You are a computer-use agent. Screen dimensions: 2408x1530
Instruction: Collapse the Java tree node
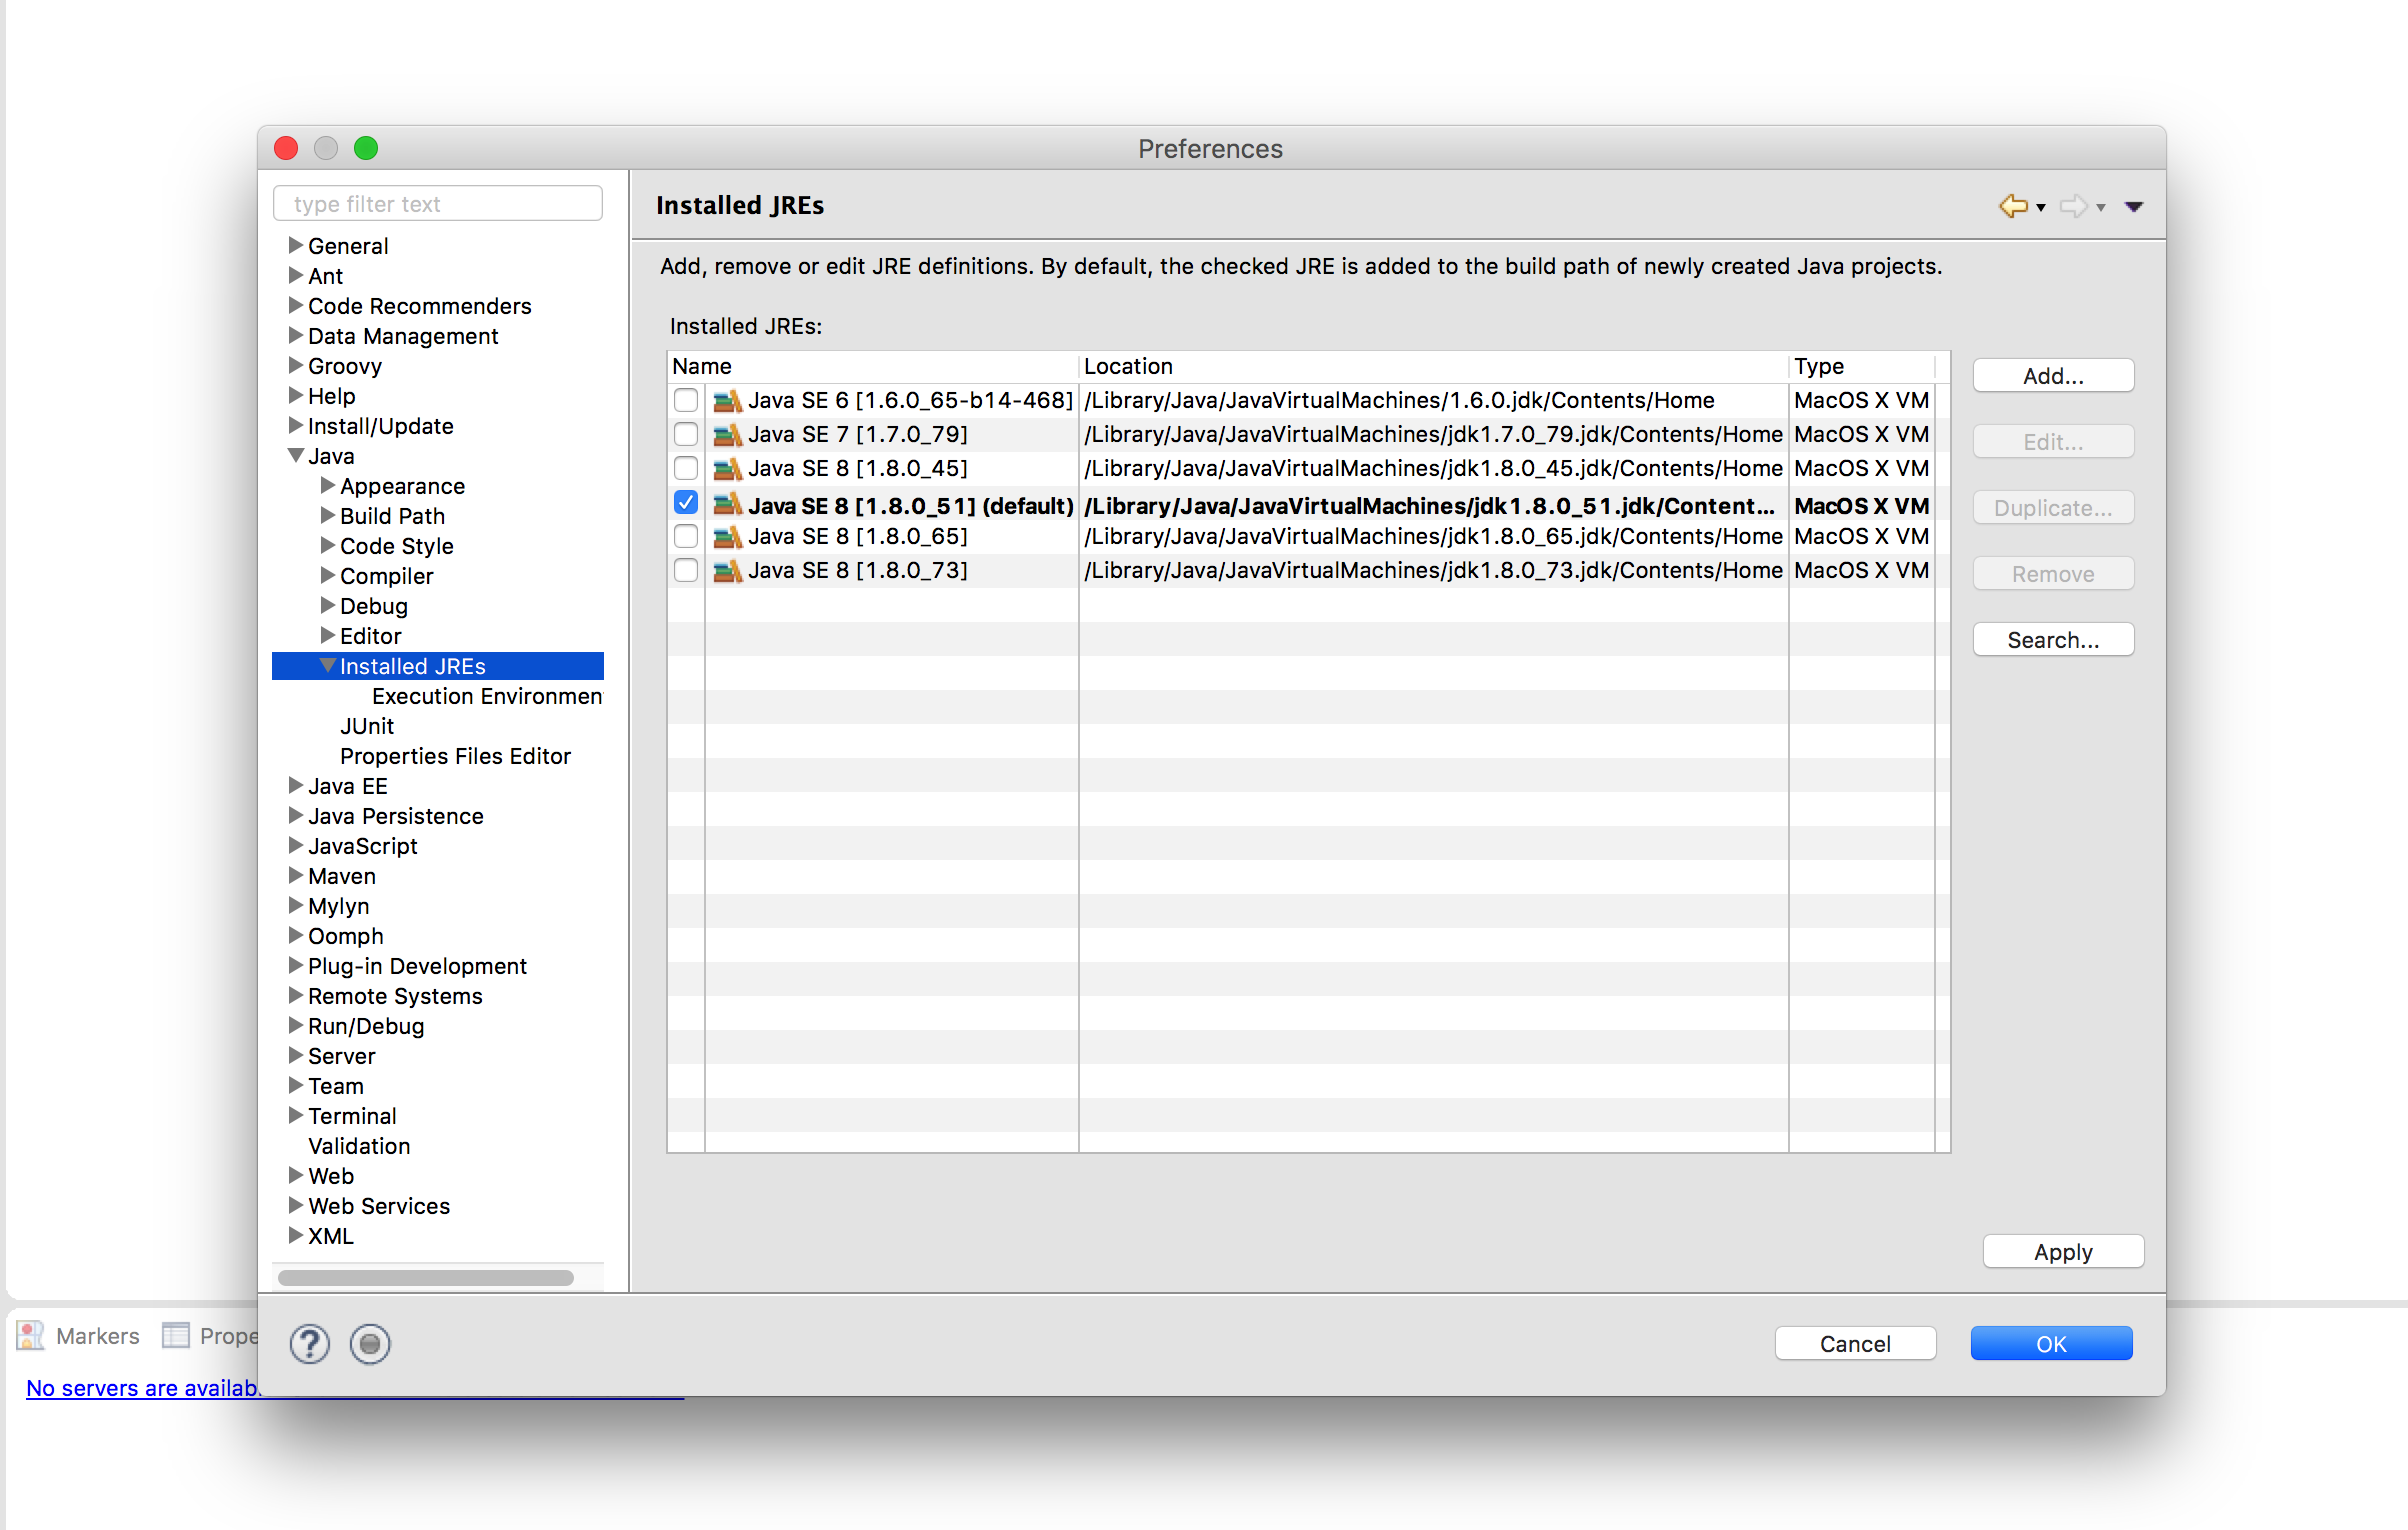pos(296,456)
